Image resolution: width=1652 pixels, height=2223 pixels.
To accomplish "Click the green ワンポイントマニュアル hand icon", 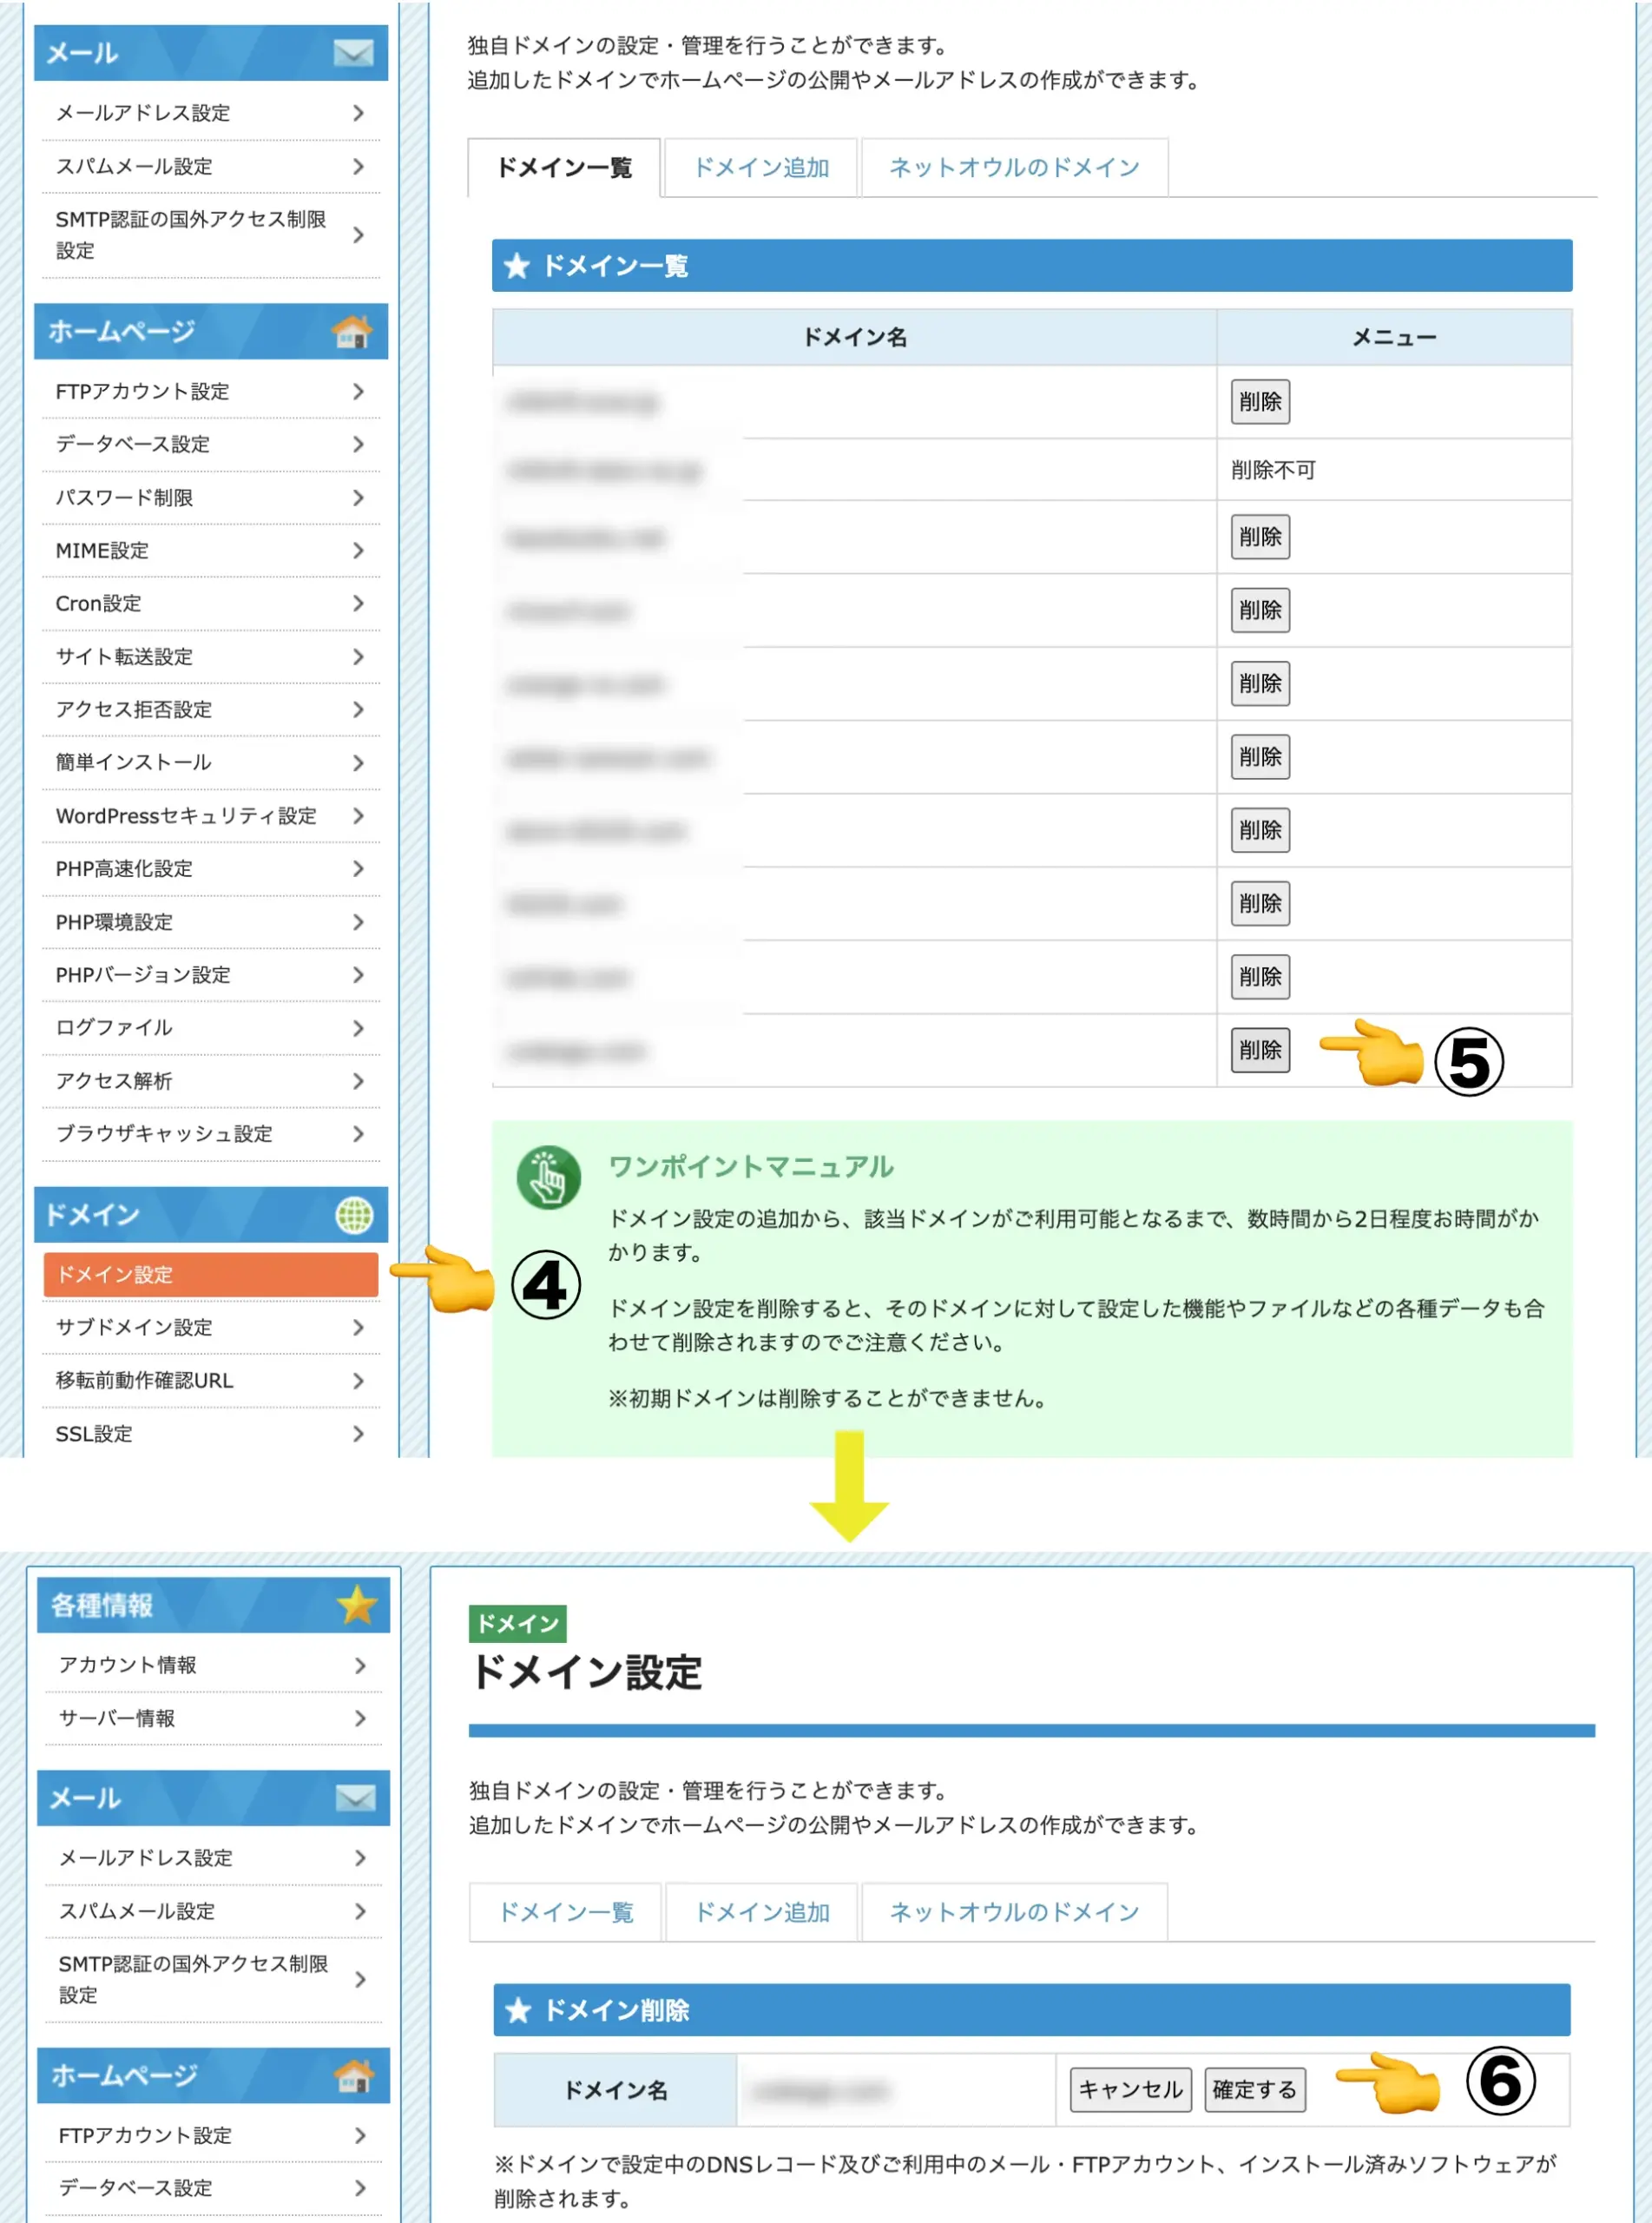I will click(x=549, y=1179).
